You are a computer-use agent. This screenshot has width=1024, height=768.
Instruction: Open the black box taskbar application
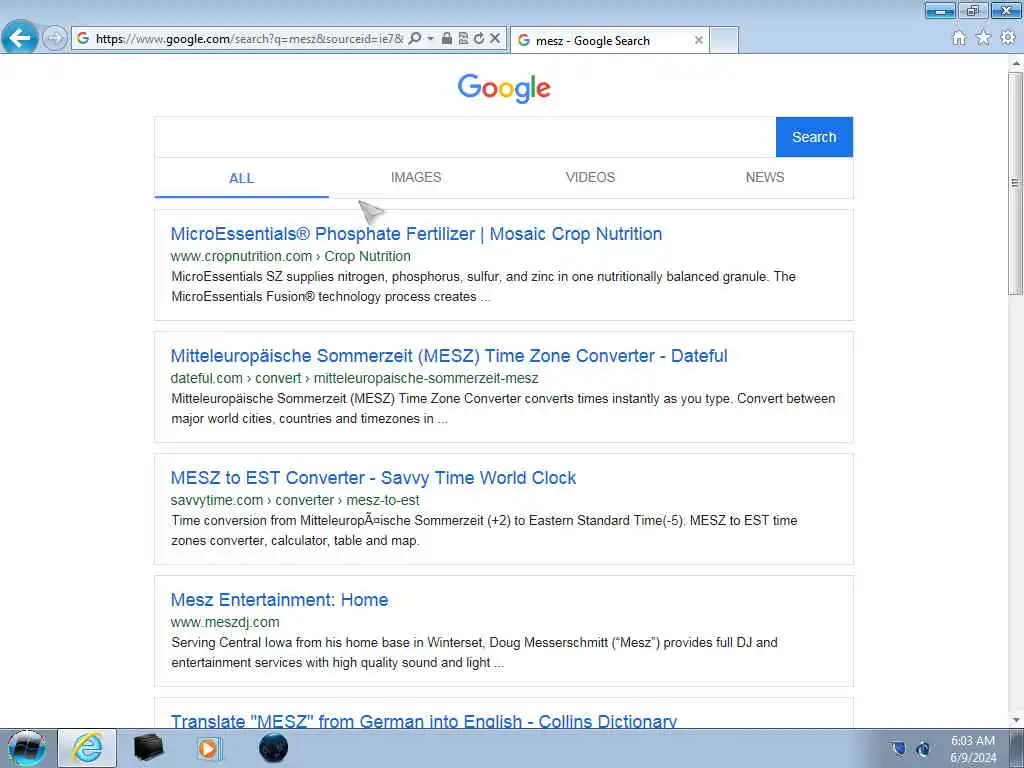point(148,748)
